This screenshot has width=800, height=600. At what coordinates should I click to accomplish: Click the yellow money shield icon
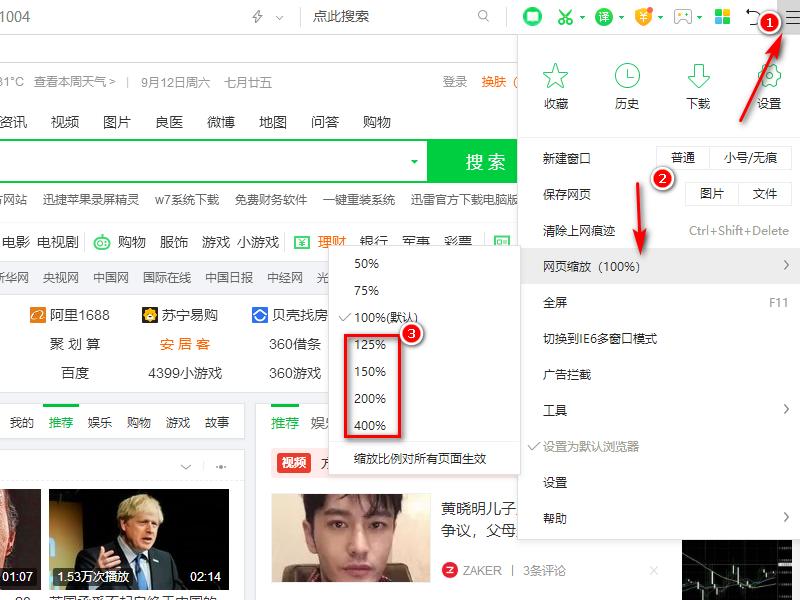coord(641,16)
